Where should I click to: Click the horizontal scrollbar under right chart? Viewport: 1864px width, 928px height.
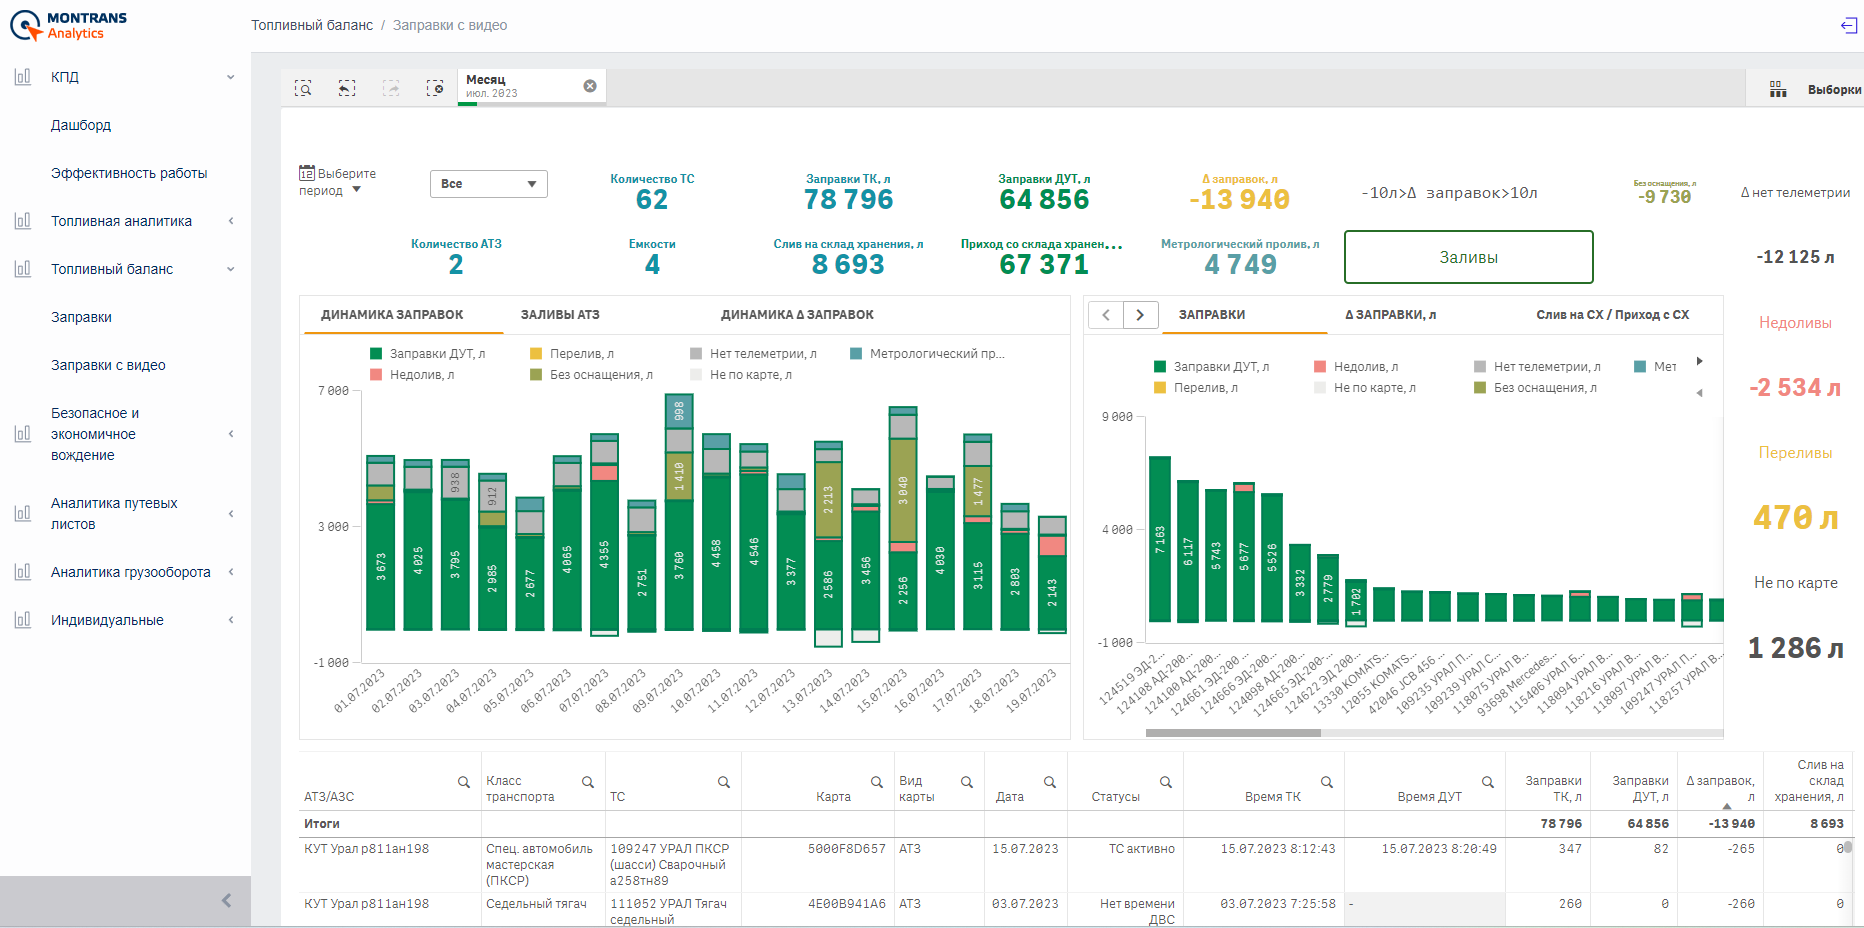1233,733
